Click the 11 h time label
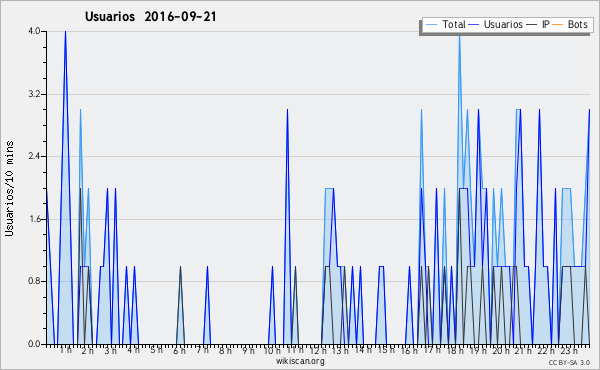The width and height of the screenshot is (600, 370). 295,350
